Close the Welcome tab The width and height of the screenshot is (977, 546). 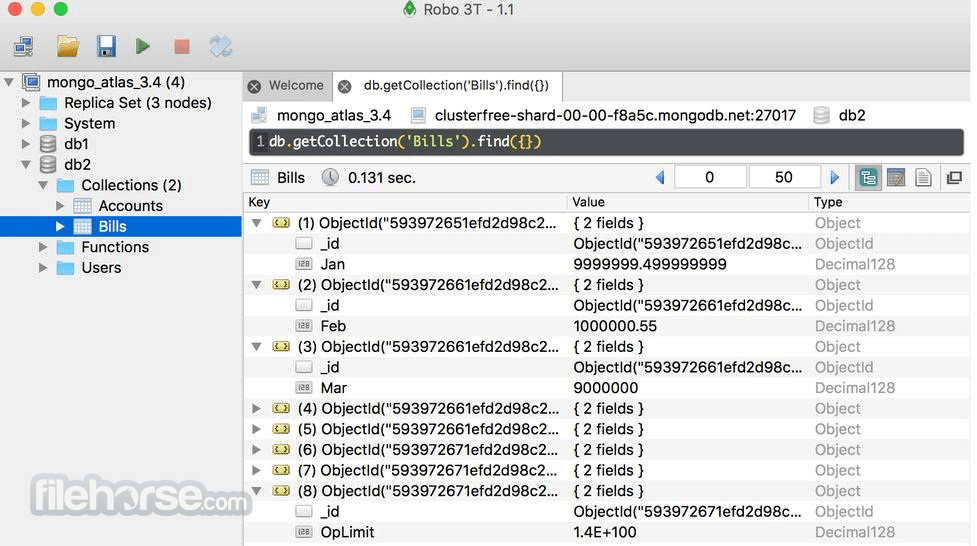coord(254,86)
